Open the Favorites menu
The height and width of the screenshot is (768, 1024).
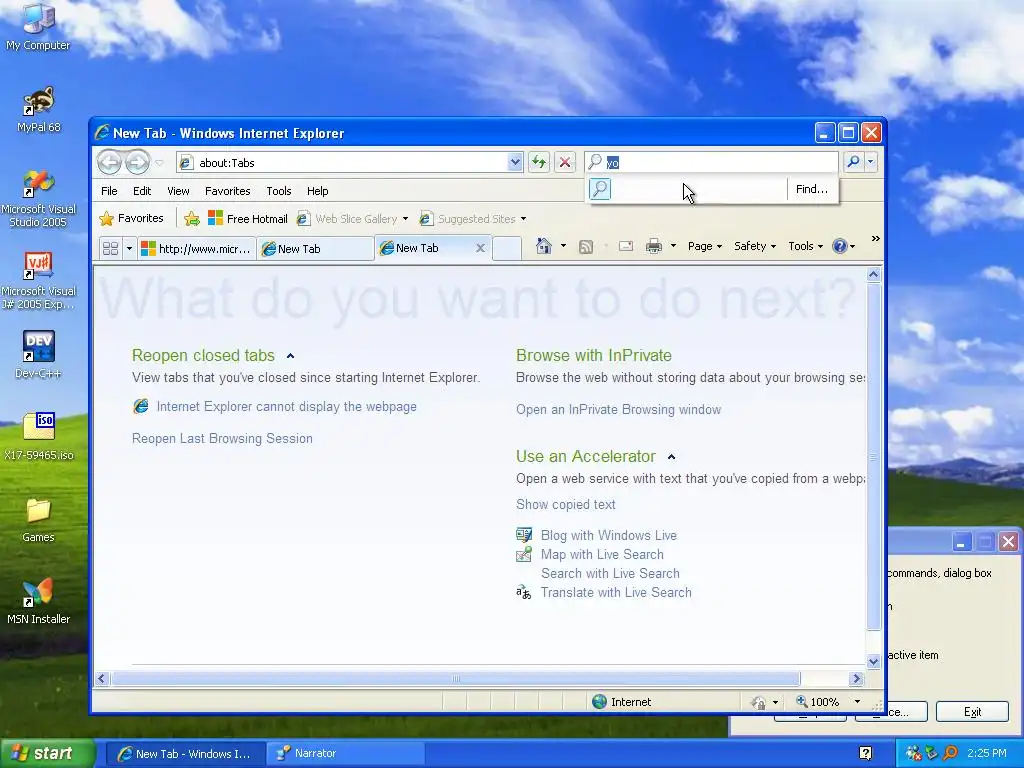[x=227, y=191]
